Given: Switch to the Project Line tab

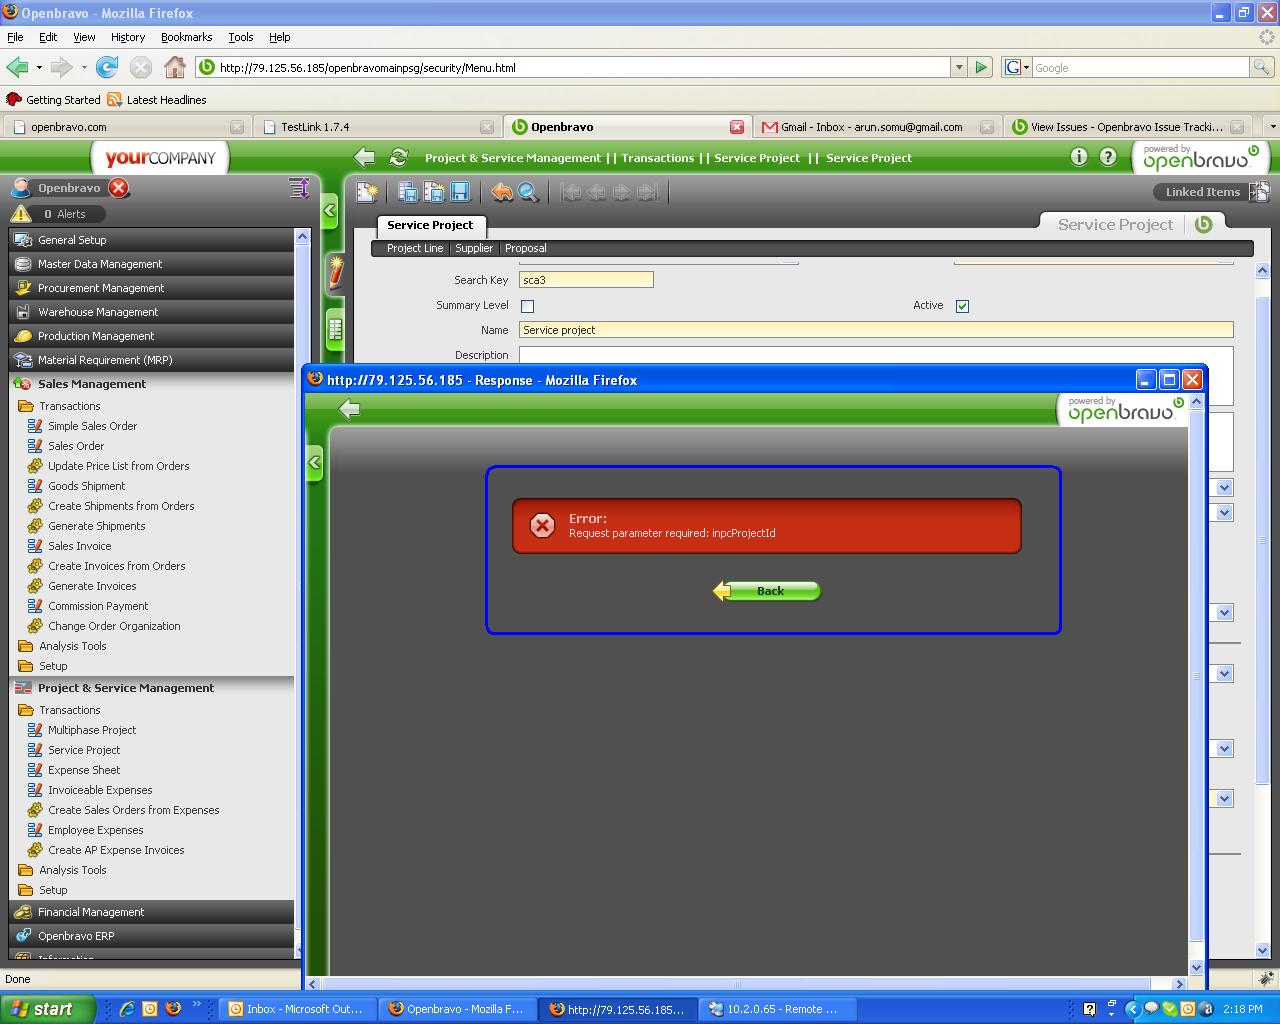Looking at the screenshot, I should point(414,248).
